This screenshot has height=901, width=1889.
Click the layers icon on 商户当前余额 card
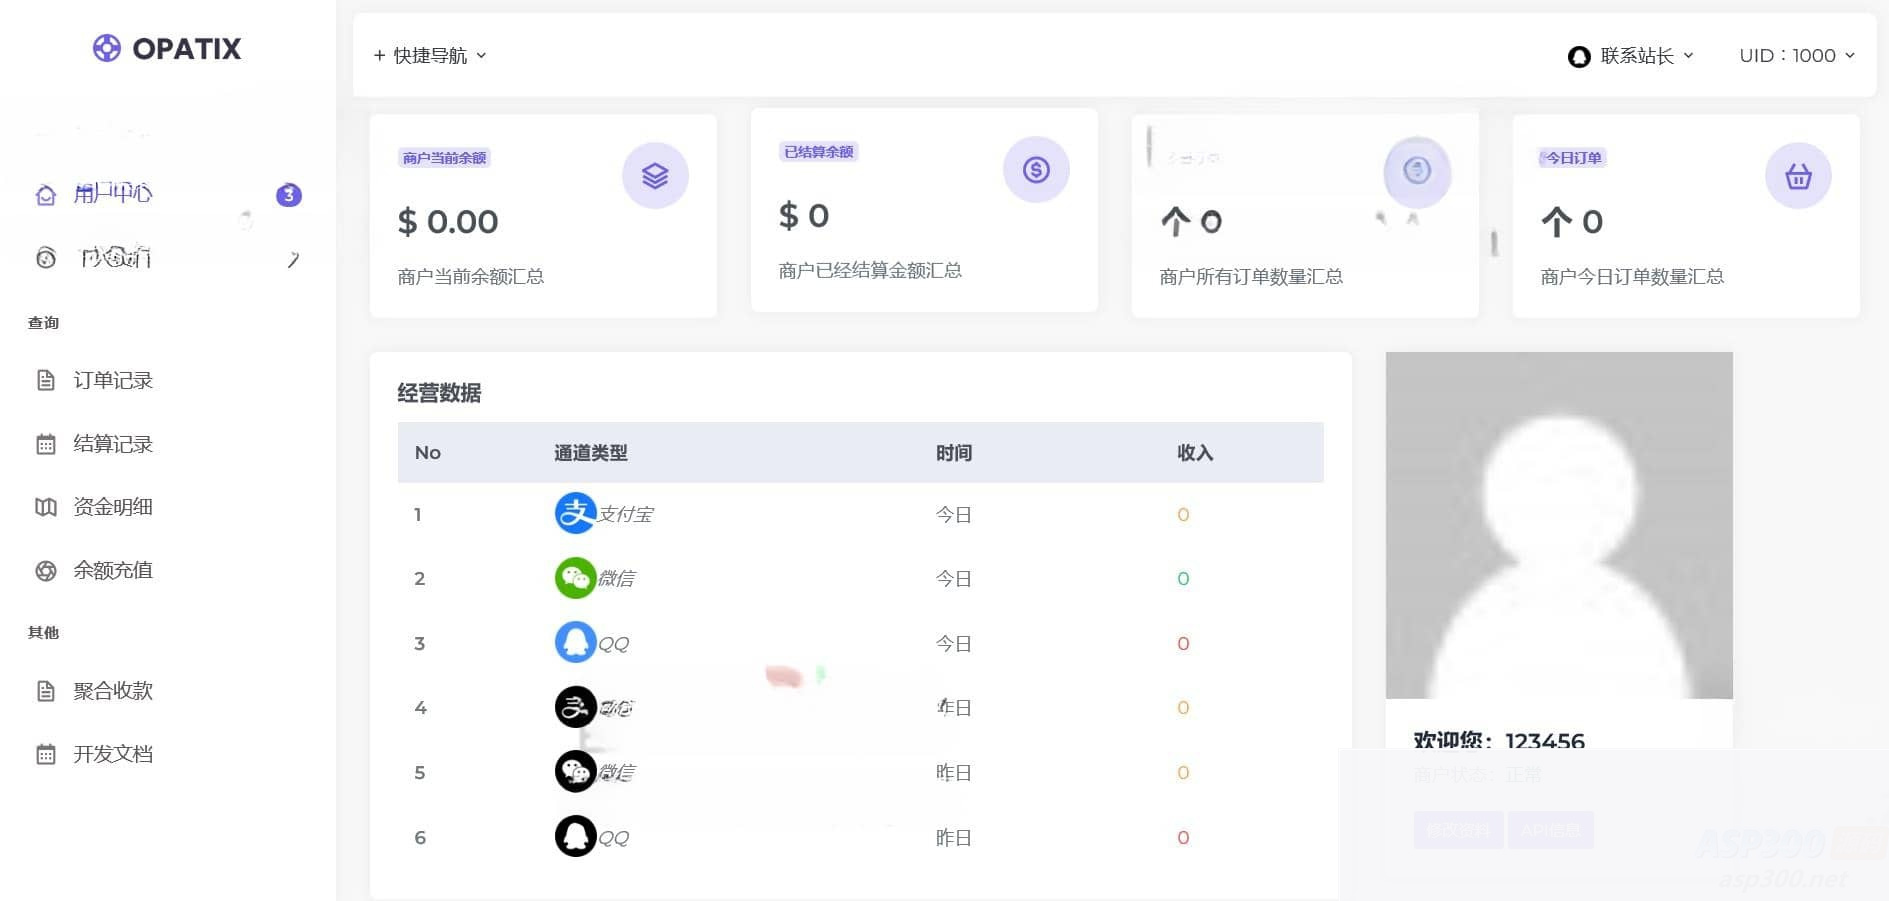[655, 174]
